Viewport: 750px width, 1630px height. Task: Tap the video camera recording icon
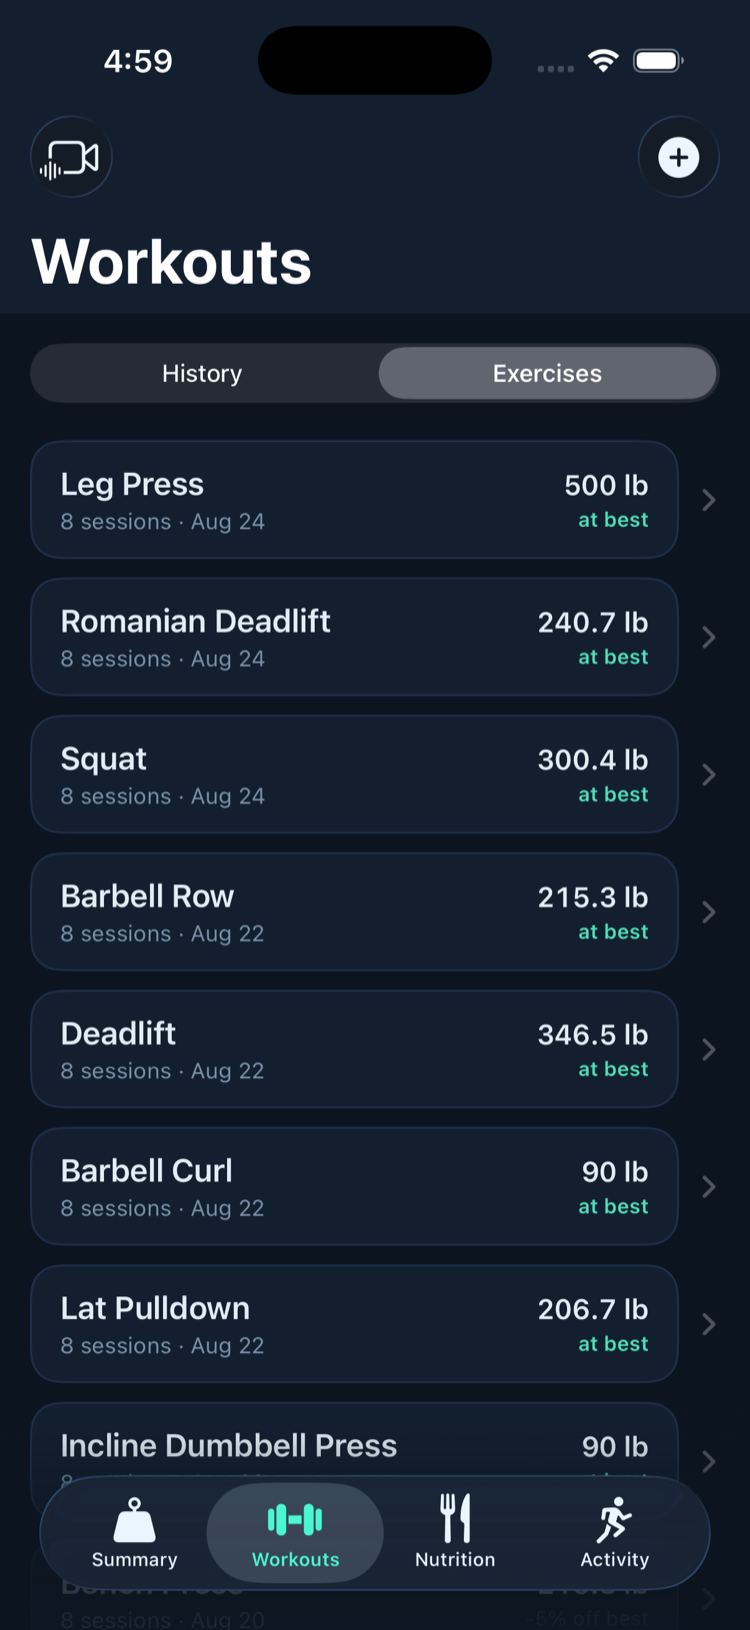tap(71, 157)
